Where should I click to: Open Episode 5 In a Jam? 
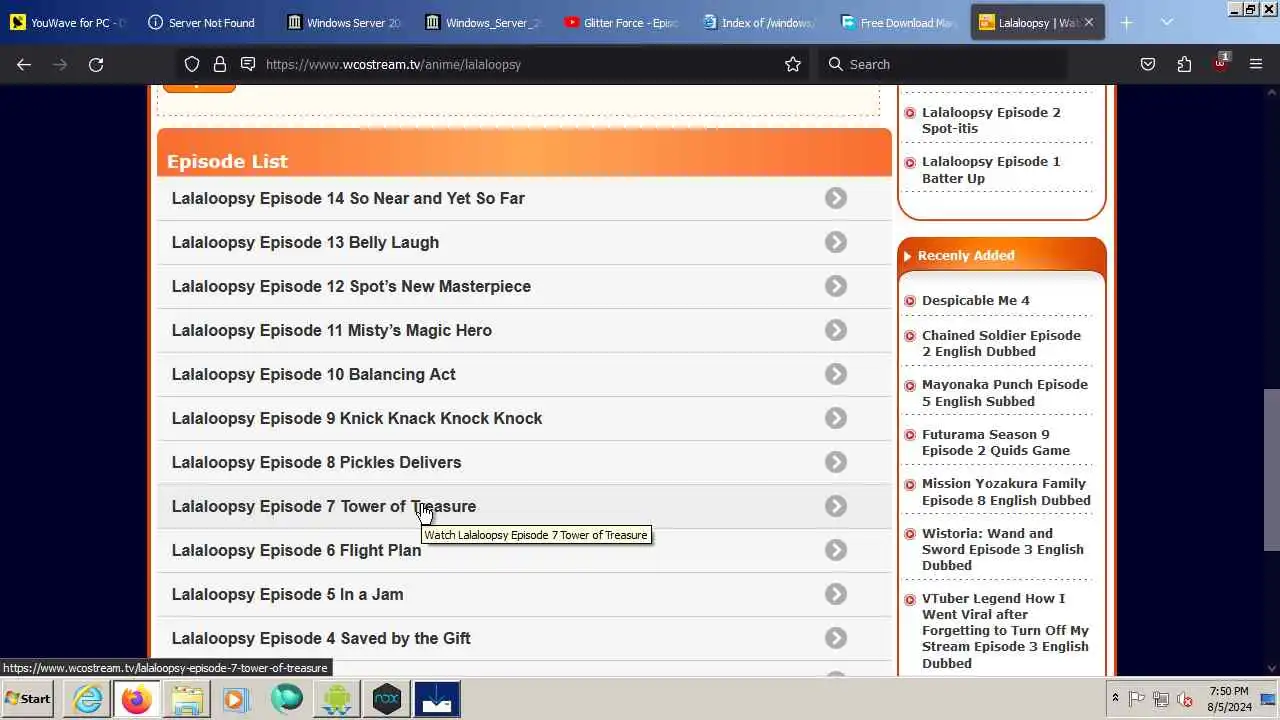[x=288, y=594]
